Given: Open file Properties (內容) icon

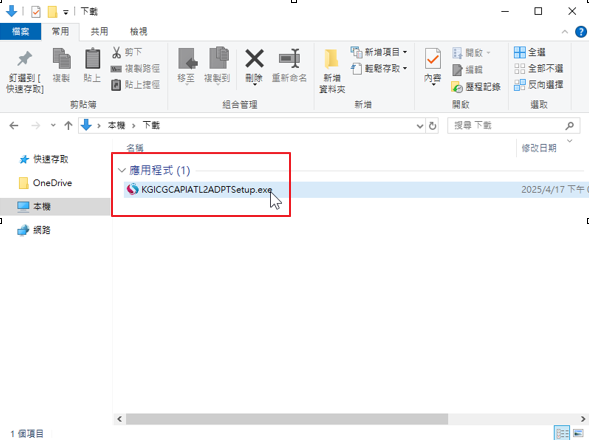Looking at the screenshot, I should pos(432,59).
